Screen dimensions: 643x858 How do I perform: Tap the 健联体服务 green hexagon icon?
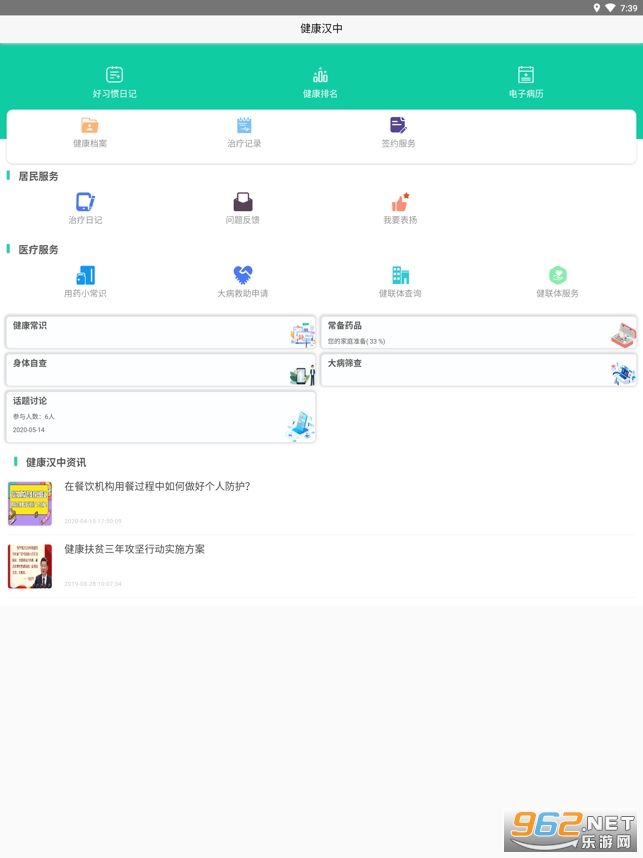(x=558, y=275)
